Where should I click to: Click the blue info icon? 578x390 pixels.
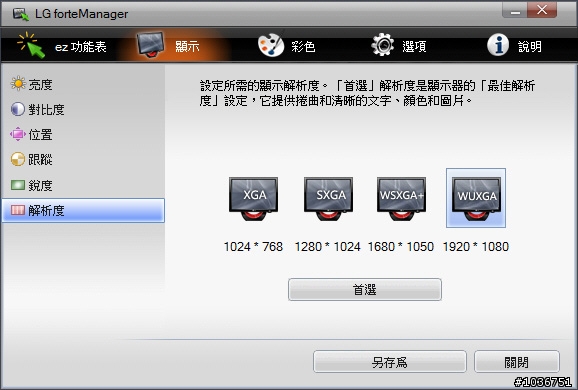tap(498, 45)
